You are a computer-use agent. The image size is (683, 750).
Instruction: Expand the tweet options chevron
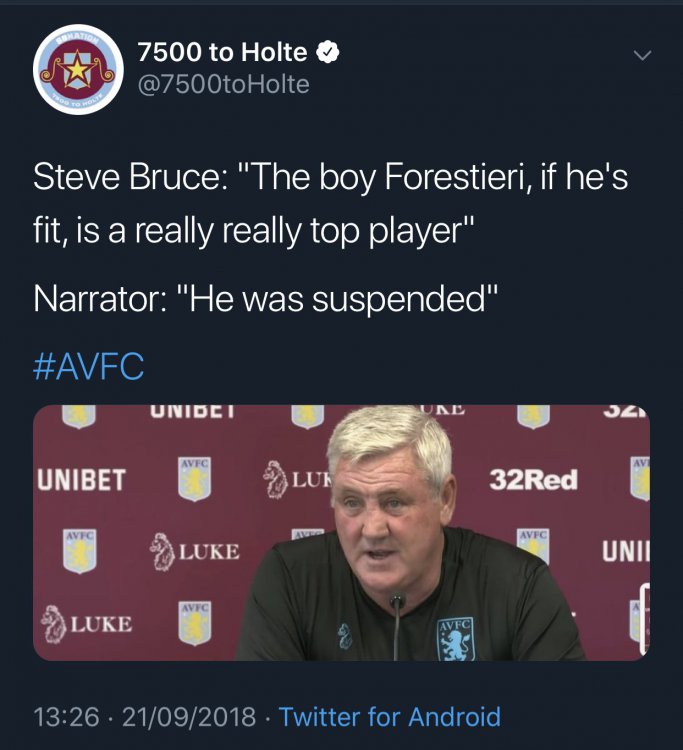click(x=643, y=56)
